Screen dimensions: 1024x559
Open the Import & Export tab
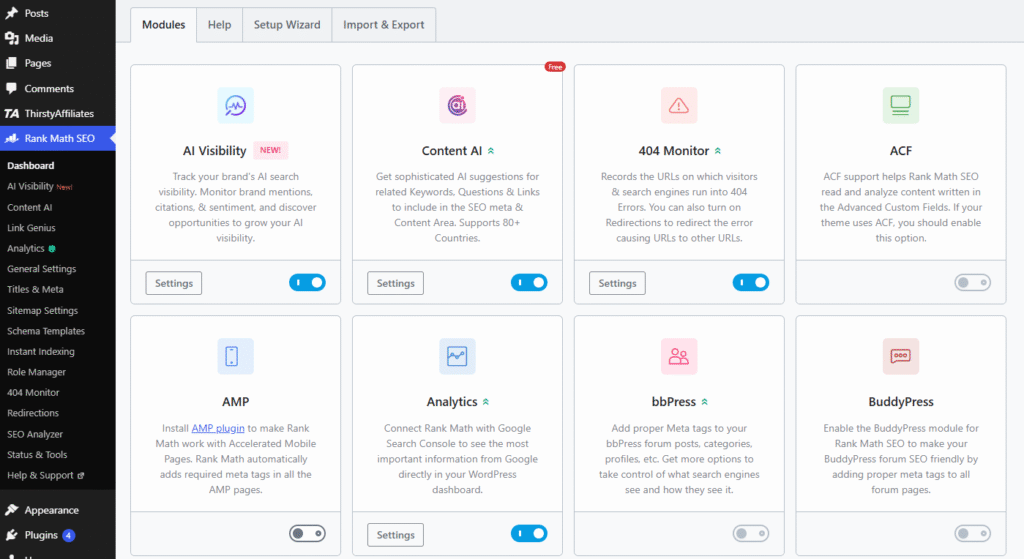click(x=383, y=25)
